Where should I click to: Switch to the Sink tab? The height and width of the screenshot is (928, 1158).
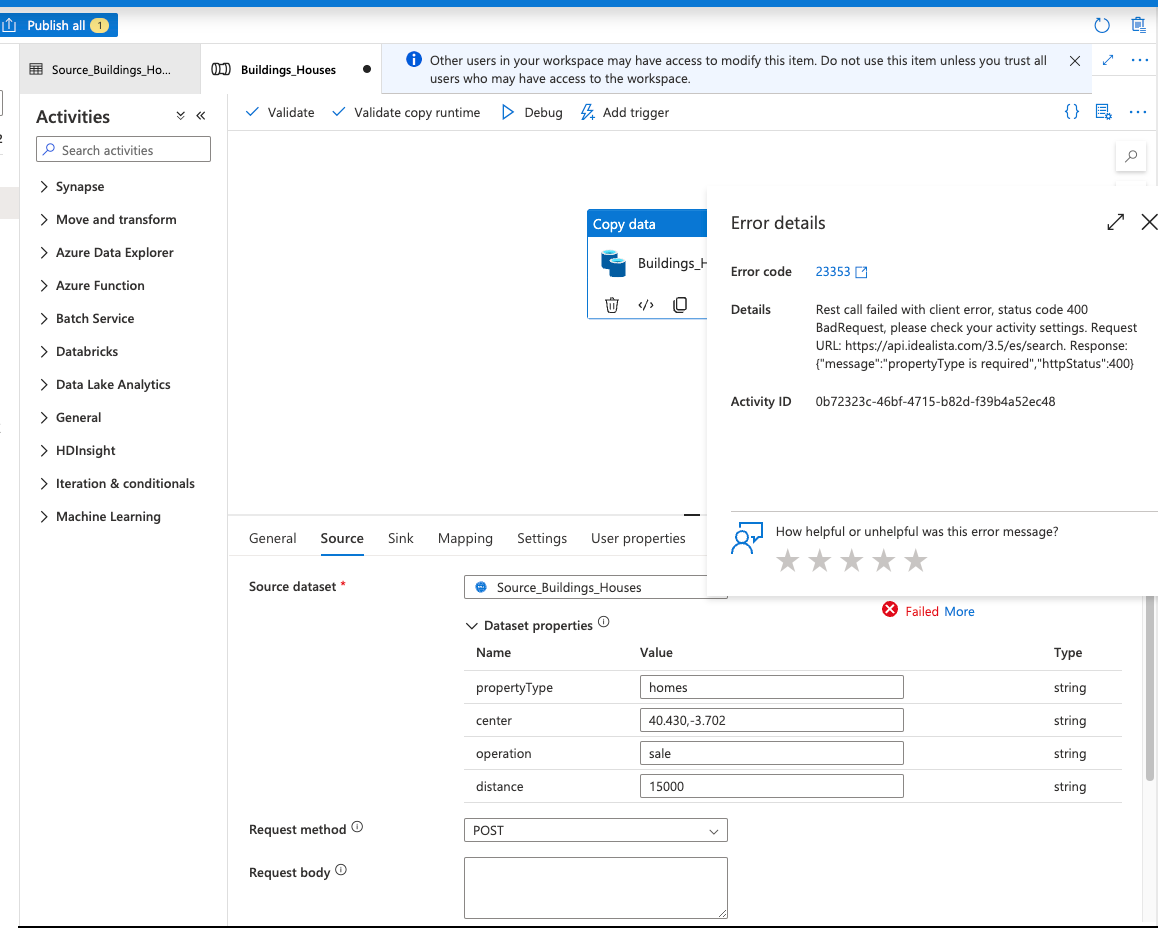click(x=400, y=538)
